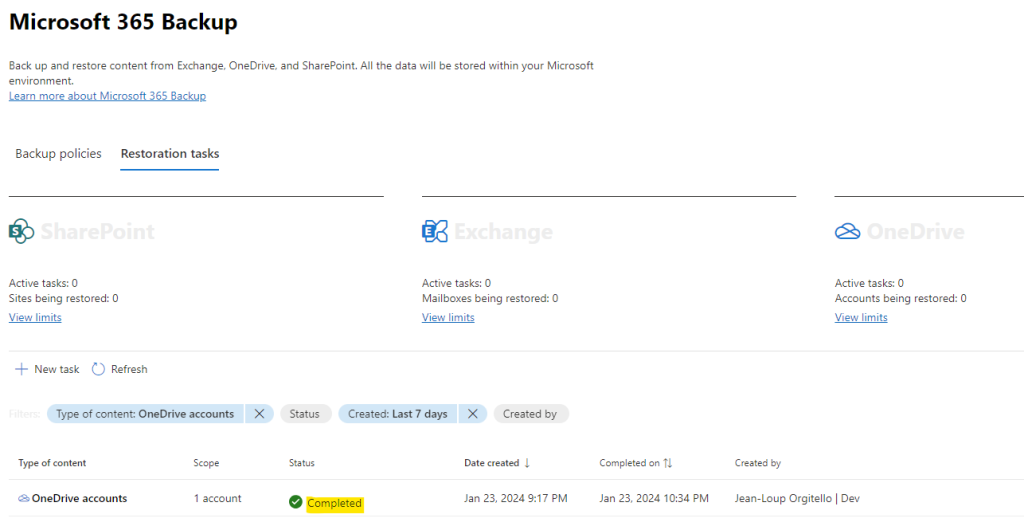The width and height of the screenshot is (1024, 526).
Task: Click the SharePoint logo icon
Action: [21, 231]
